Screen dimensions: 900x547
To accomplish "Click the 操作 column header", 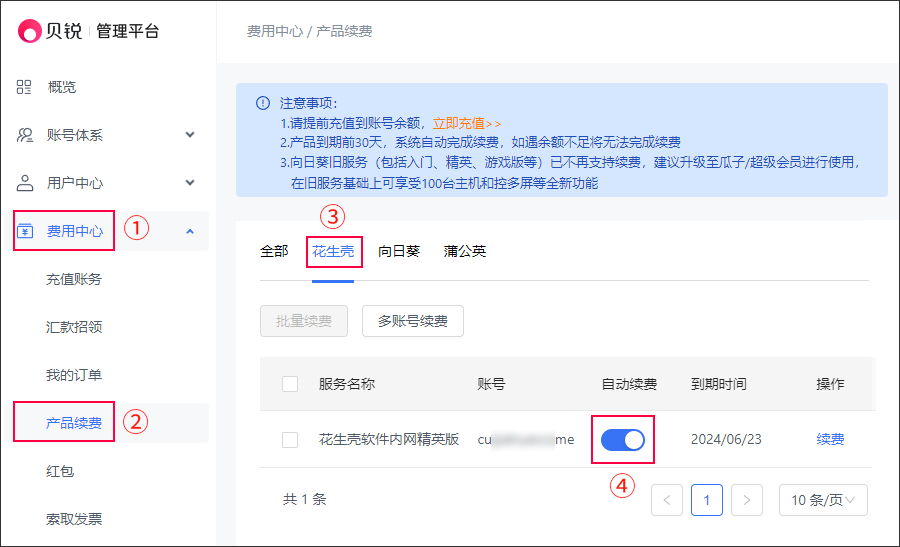I will (831, 384).
